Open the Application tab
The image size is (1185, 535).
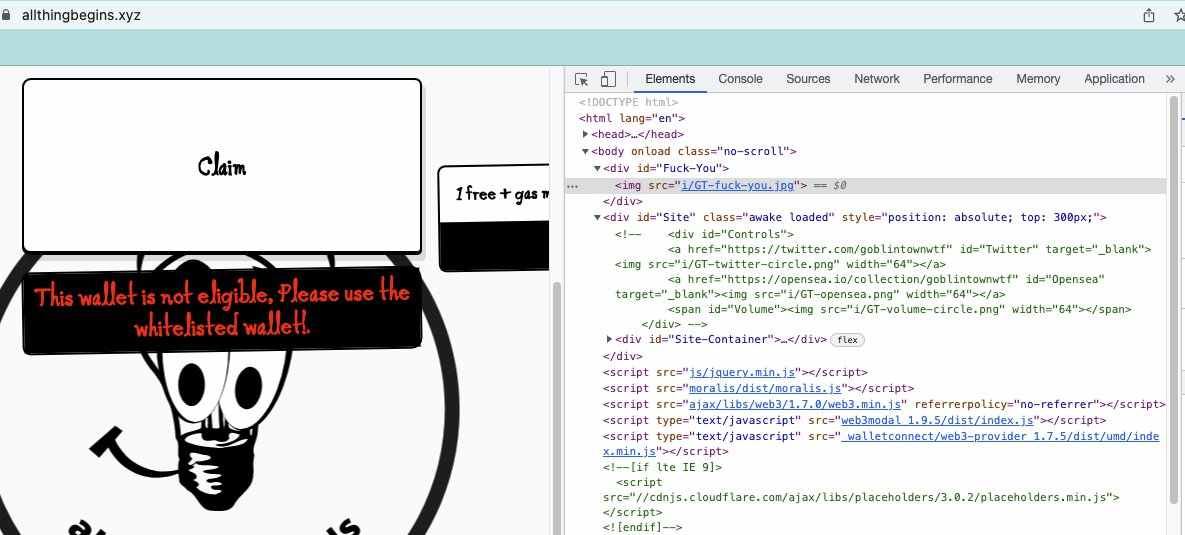[1114, 79]
